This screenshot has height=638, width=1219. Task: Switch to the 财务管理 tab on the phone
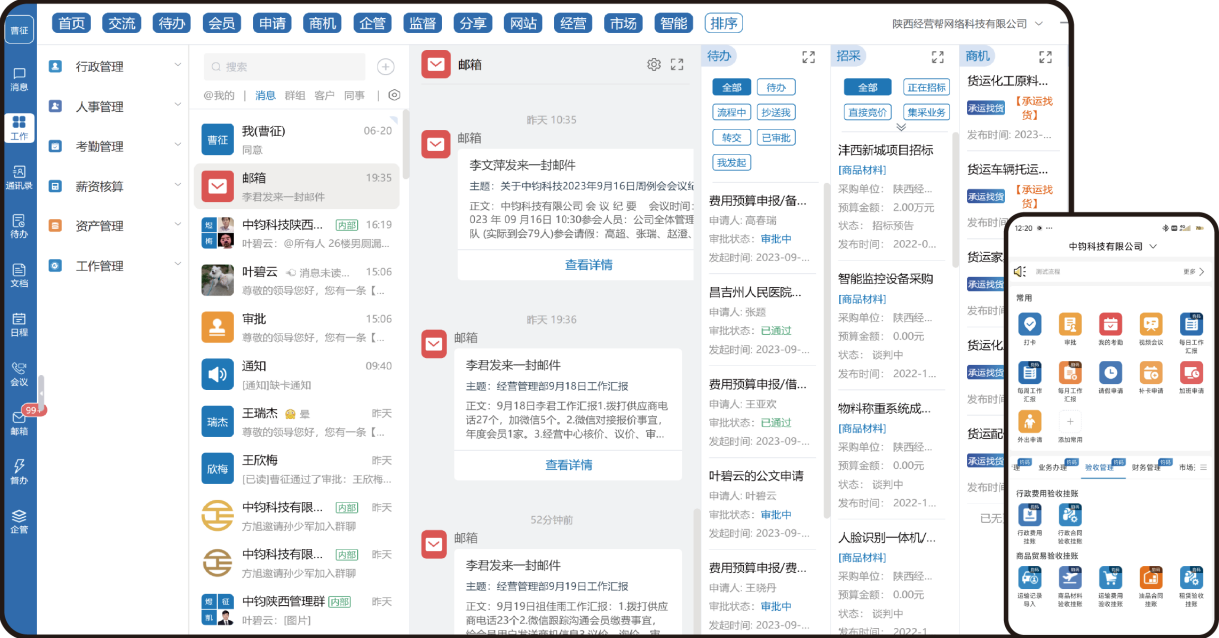click(x=1145, y=467)
